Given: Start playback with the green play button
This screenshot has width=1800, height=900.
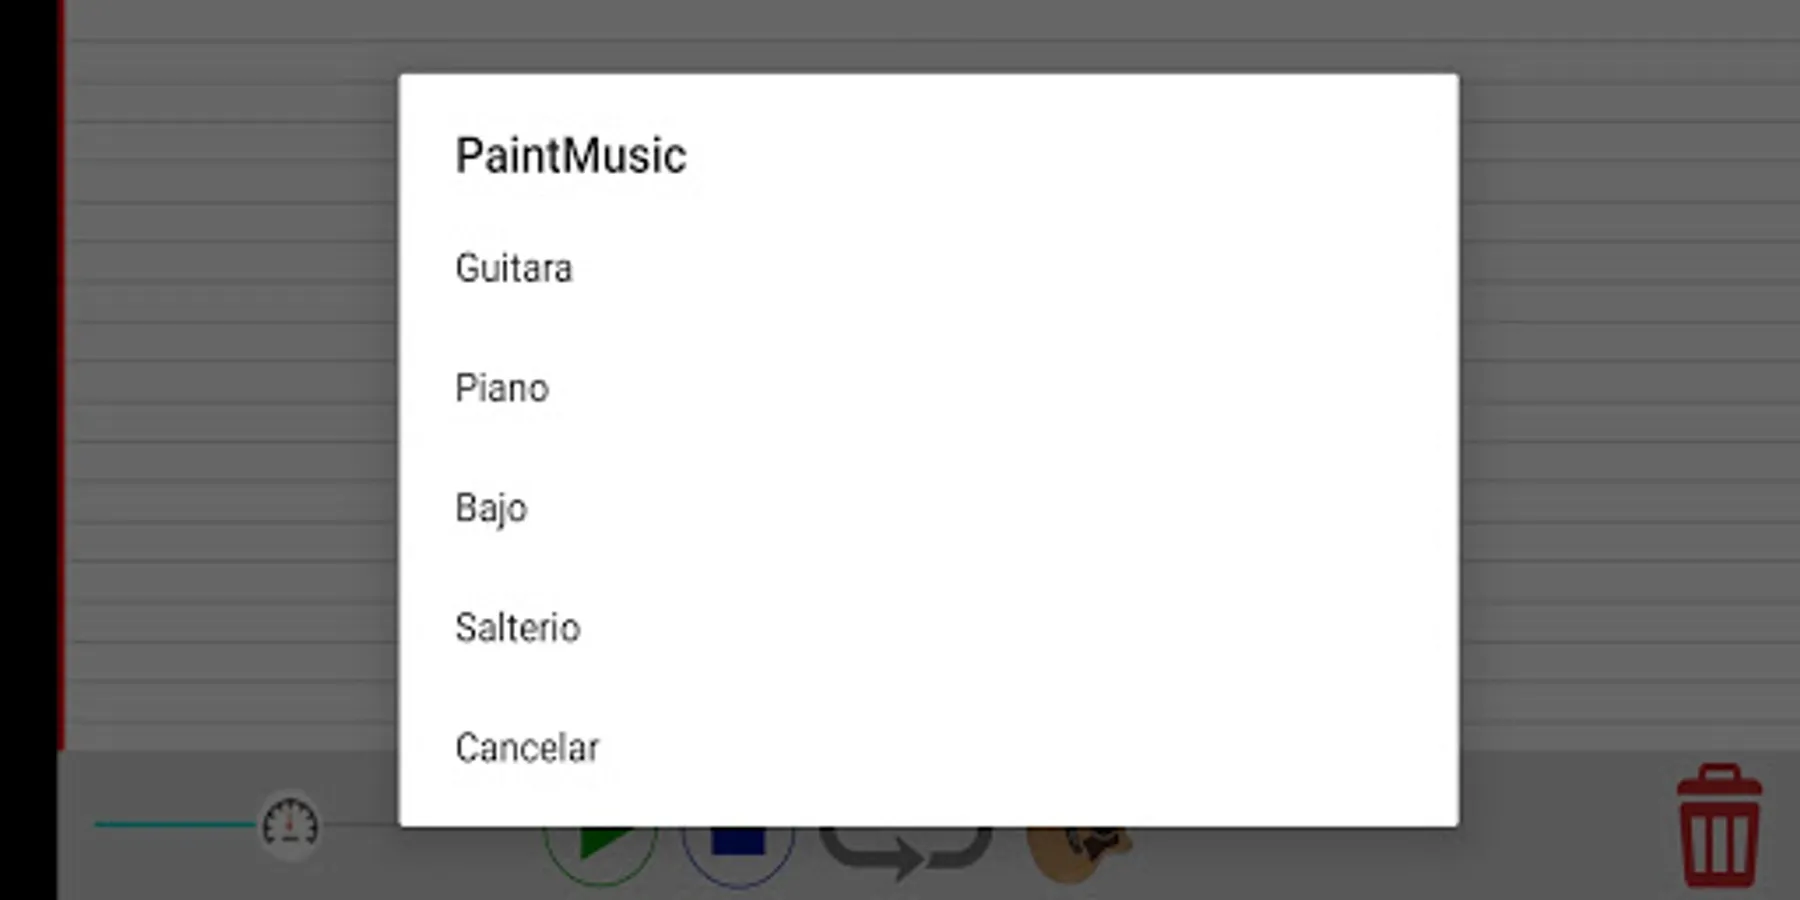Looking at the screenshot, I should click(601, 856).
